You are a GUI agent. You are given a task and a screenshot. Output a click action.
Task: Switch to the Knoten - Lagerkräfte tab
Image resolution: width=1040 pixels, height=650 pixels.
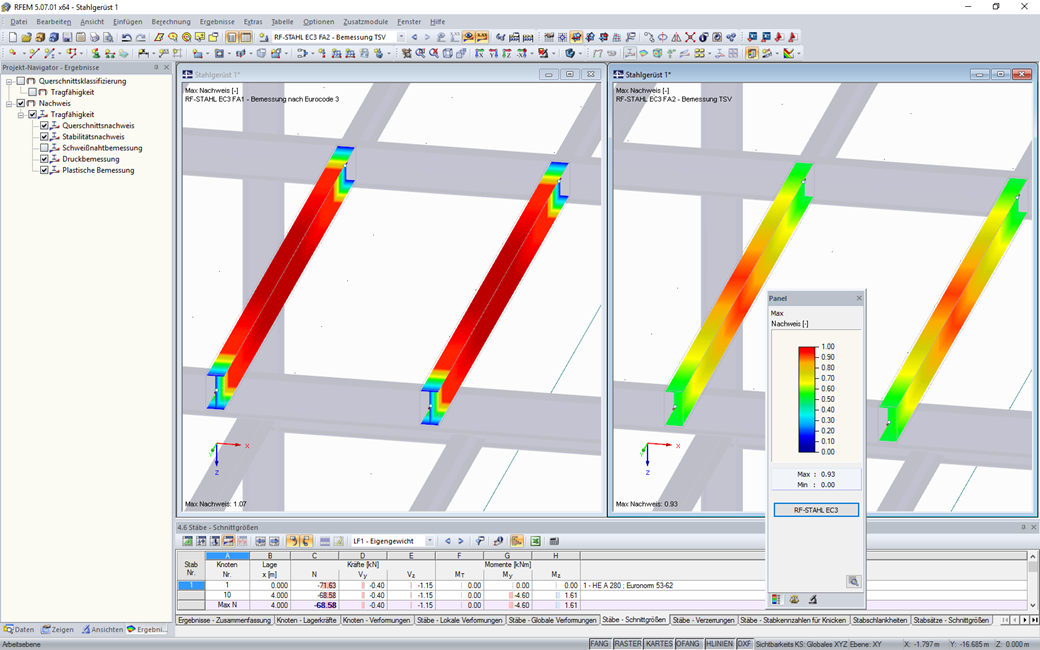click(305, 620)
